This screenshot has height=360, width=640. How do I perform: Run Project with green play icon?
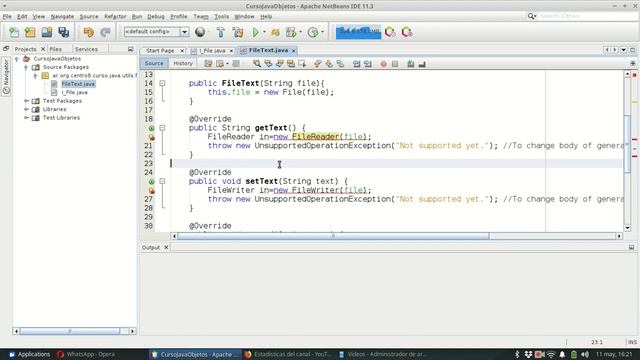(256, 32)
